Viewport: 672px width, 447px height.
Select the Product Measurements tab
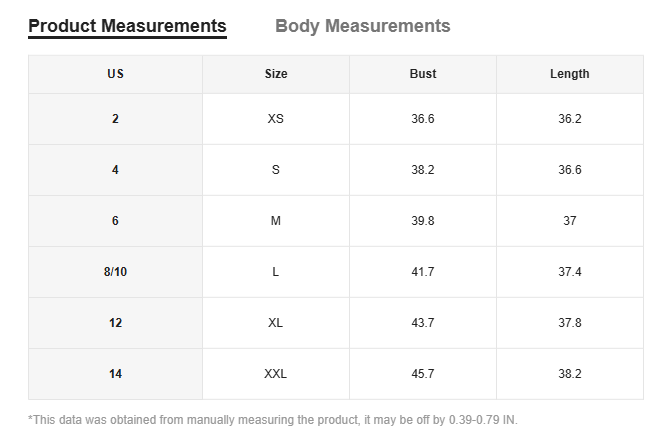pos(127,26)
